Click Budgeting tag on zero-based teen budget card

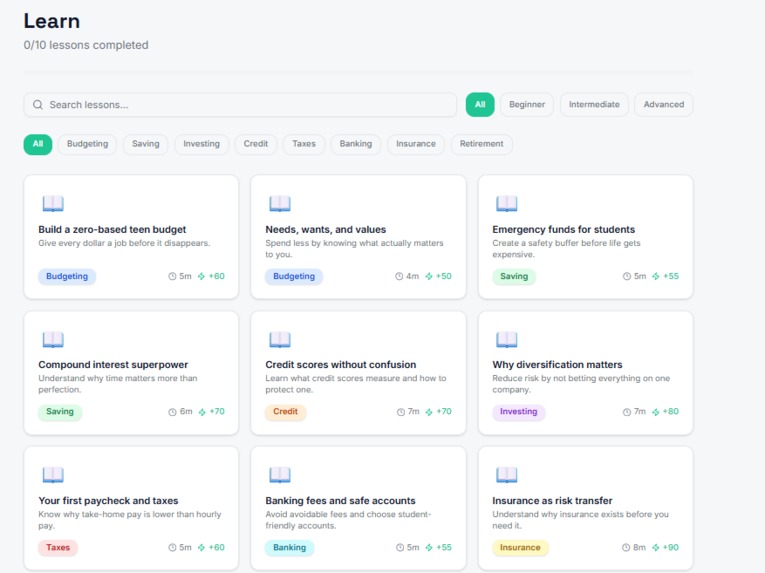pos(67,276)
